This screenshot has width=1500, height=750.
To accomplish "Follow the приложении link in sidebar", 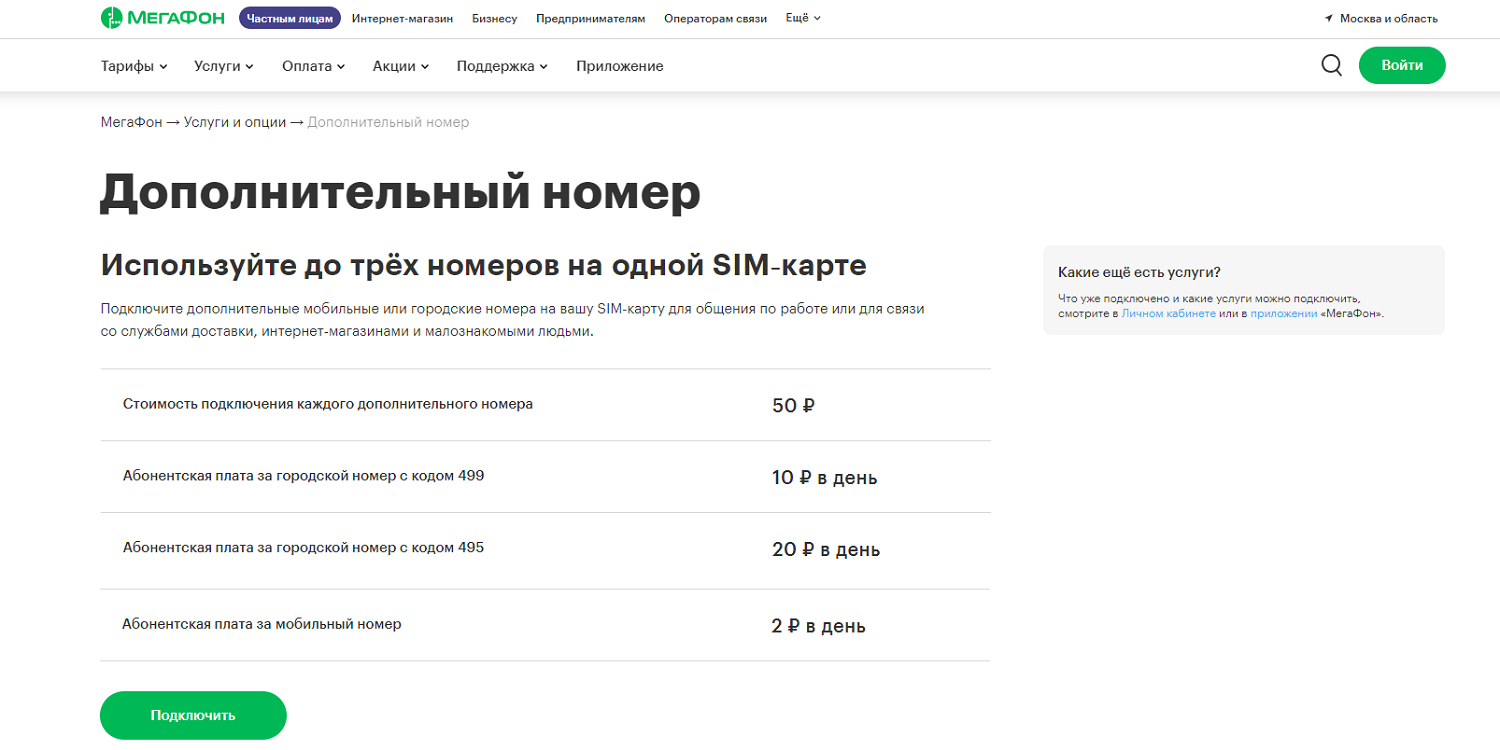I will (1284, 314).
